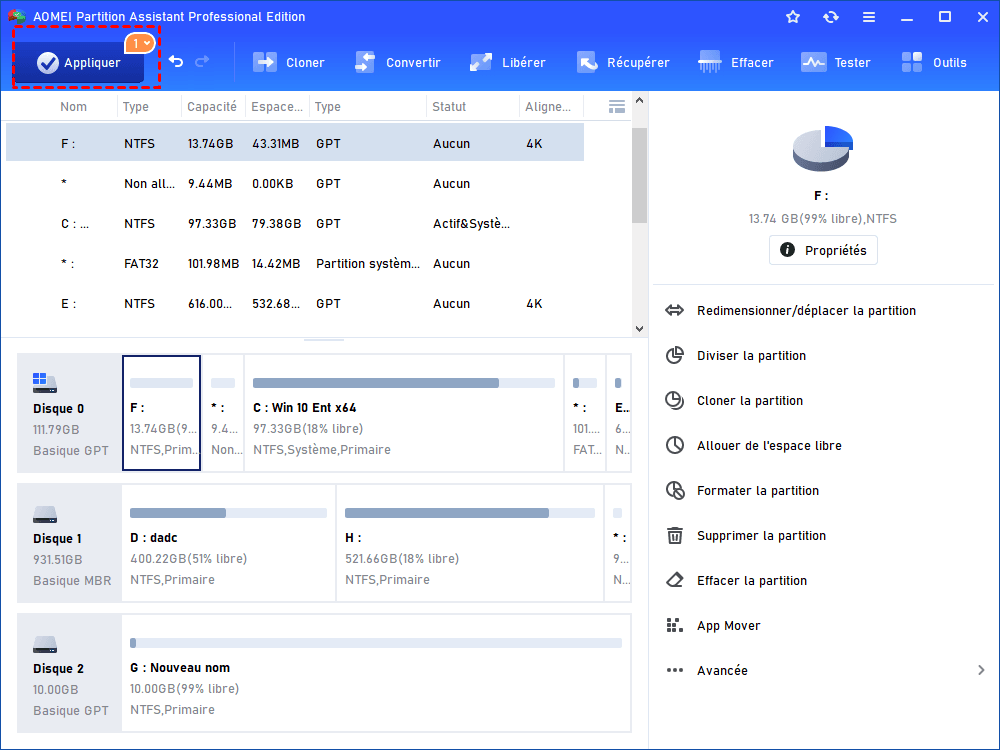Select the F: NTFS partition row

tap(295, 143)
